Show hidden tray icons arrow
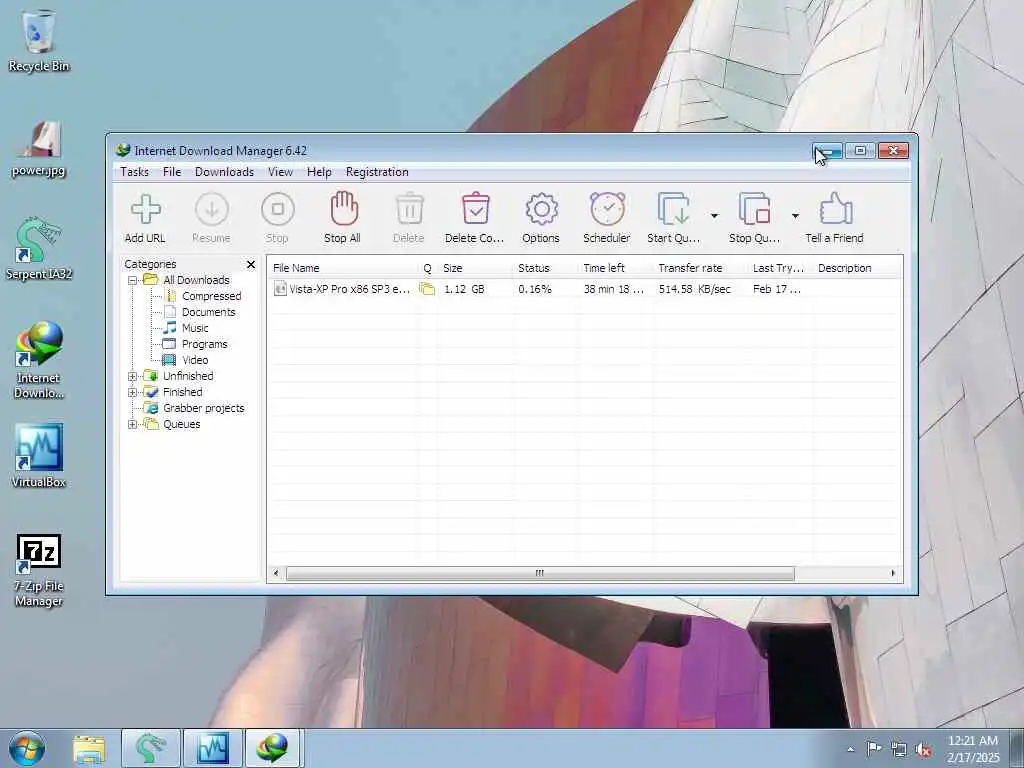Image resolution: width=1024 pixels, height=768 pixels. tap(850, 750)
